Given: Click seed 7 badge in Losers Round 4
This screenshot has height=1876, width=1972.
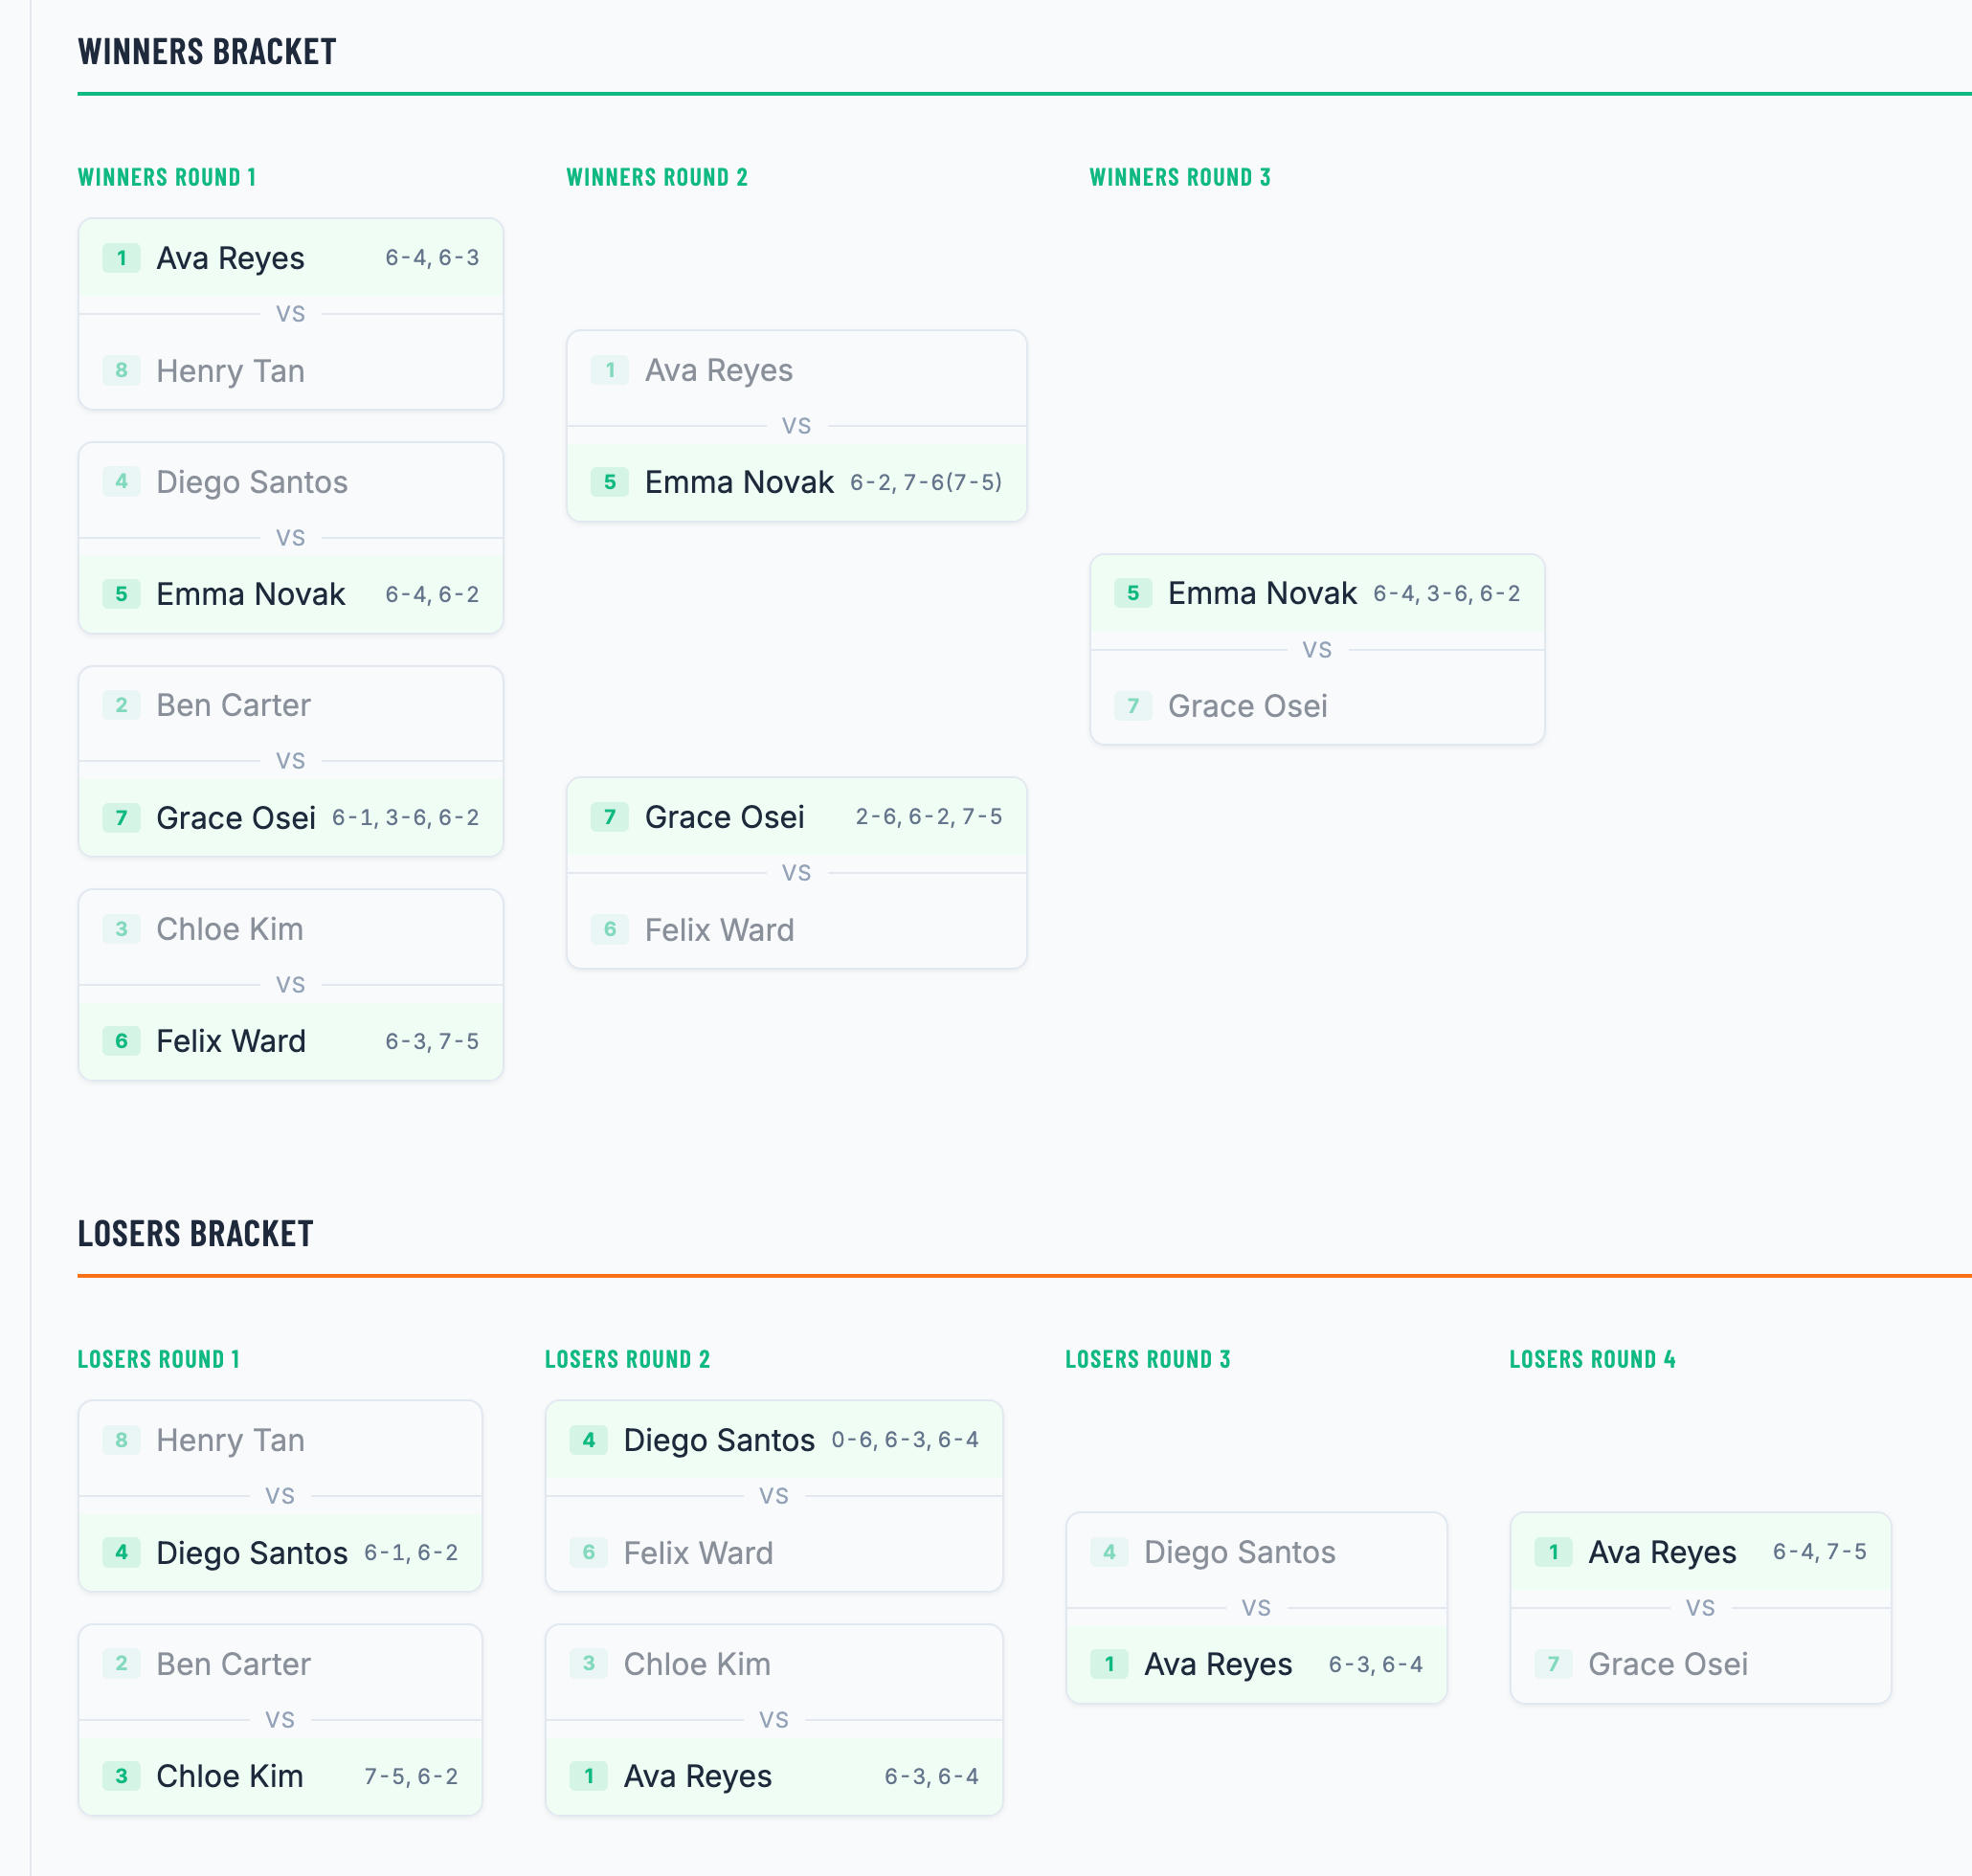Looking at the screenshot, I should (1553, 1664).
